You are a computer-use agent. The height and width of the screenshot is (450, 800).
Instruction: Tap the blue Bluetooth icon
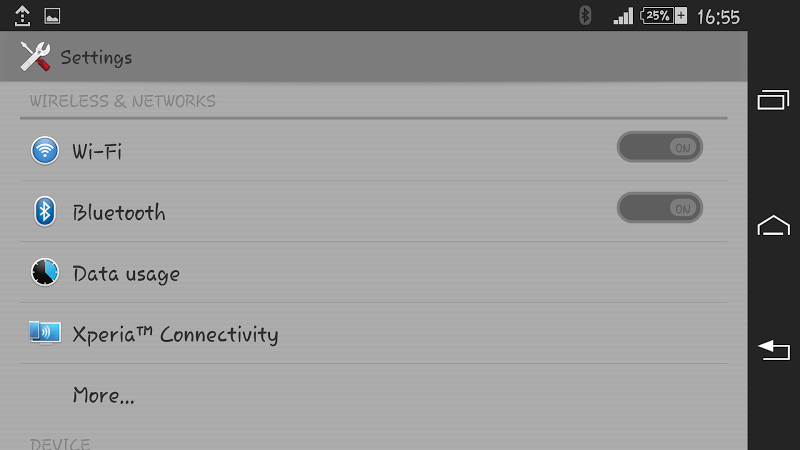(x=45, y=212)
